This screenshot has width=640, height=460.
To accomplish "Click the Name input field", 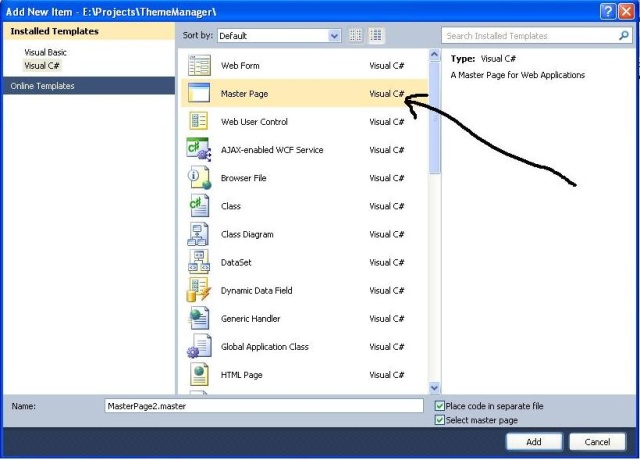I will (264, 406).
